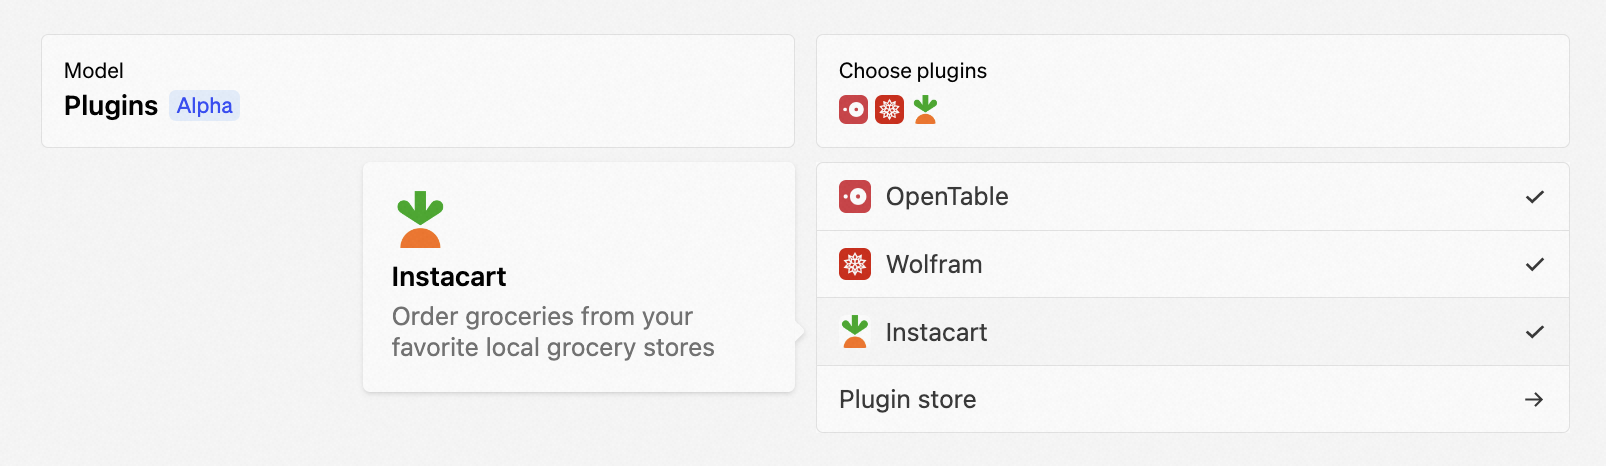The width and height of the screenshot is (1606, 466).
Task: Collapse the Choose plugins dropdown
Action: pos(1193,91)
